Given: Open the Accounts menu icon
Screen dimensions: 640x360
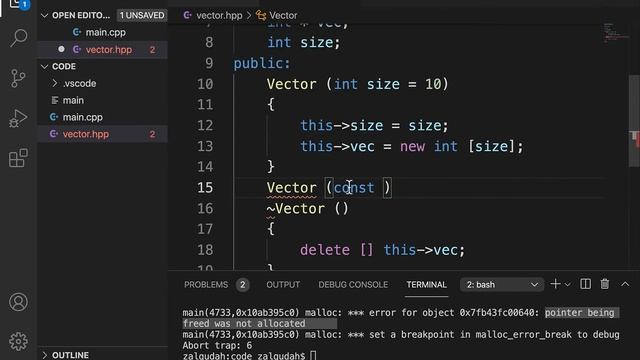Looking at the screenshot, I should tap(18, 302).
